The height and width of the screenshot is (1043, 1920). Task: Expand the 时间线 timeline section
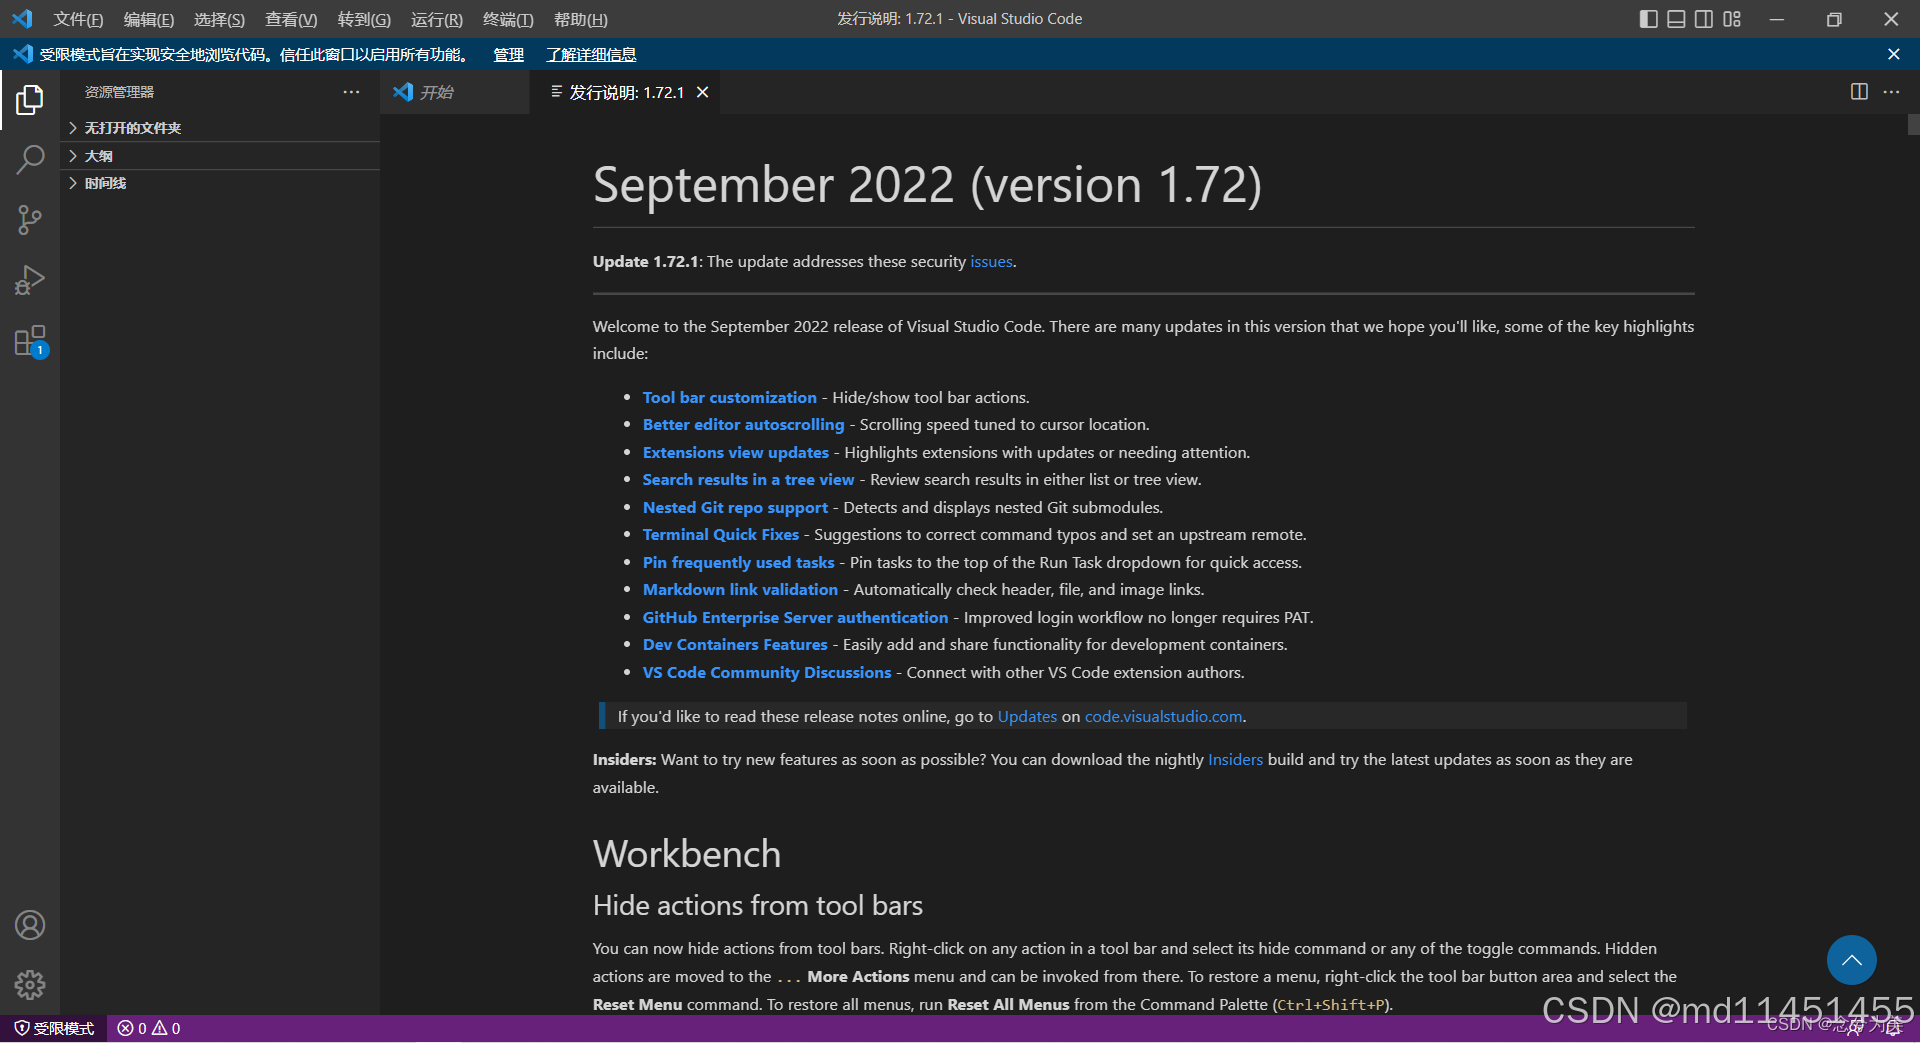[x=220, y=183]
